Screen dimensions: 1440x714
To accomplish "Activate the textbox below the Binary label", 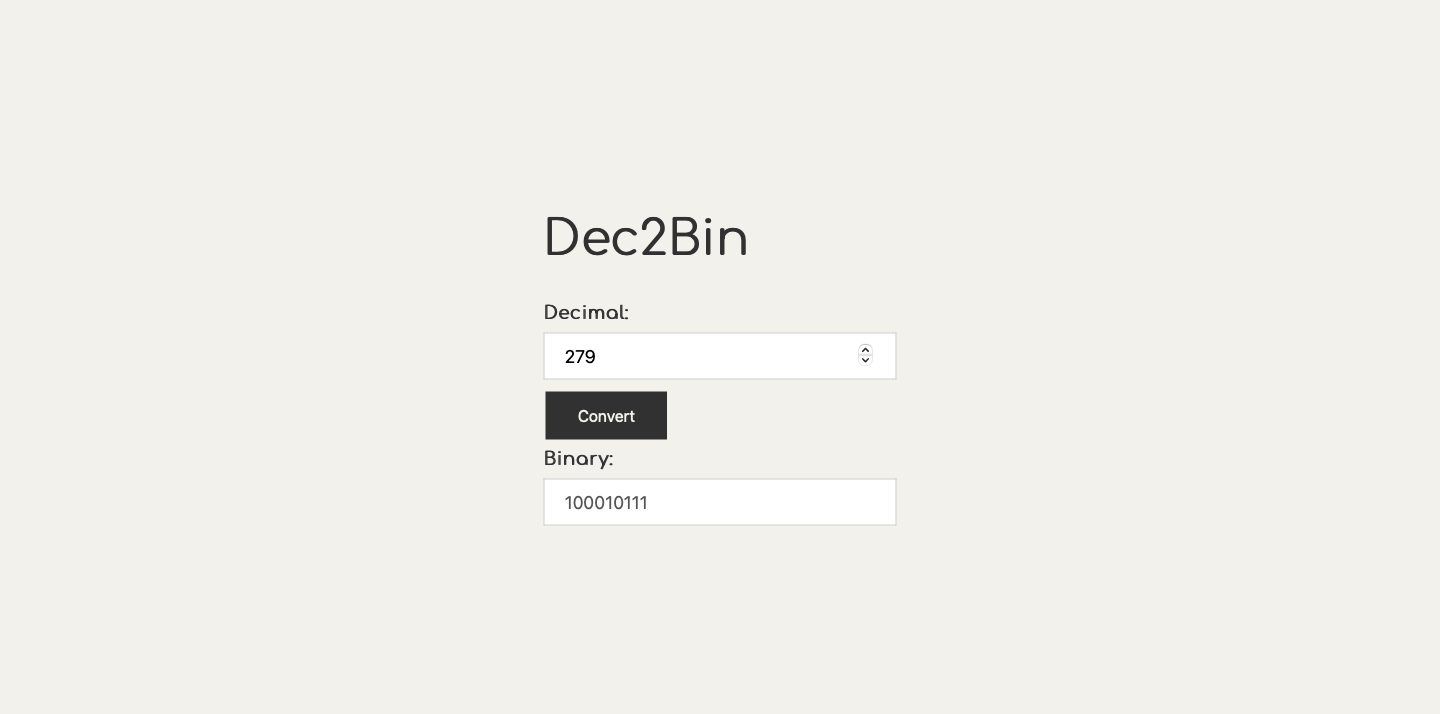I will [720, 502].
